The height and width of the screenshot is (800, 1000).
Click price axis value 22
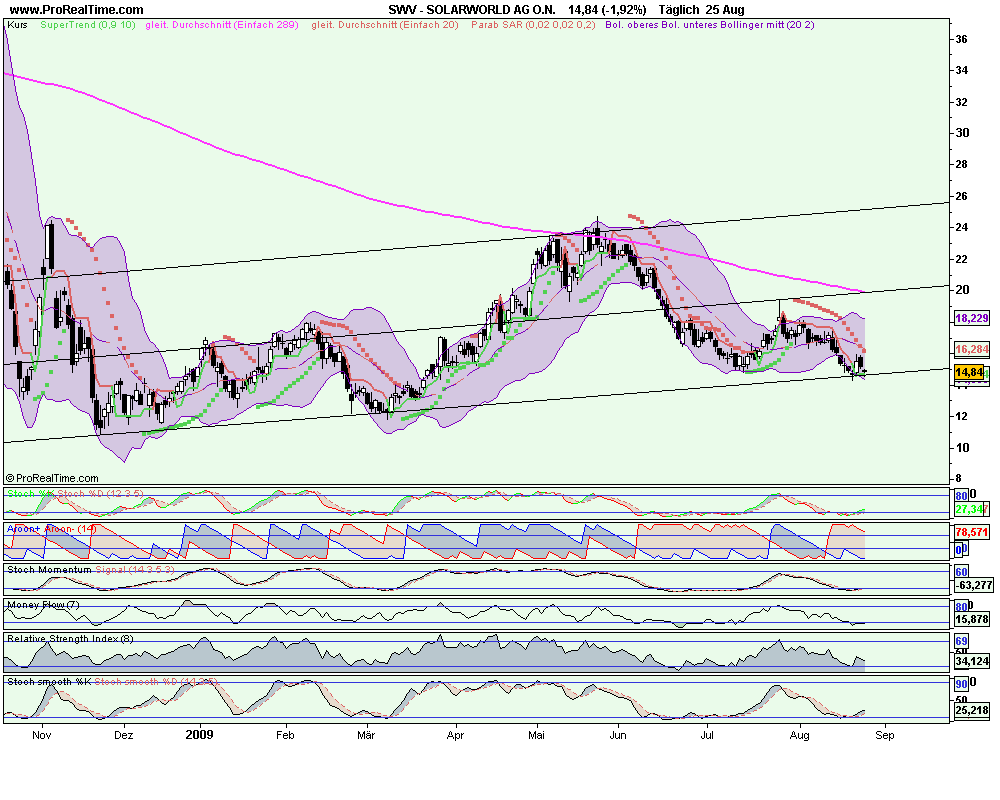(962, 259)
